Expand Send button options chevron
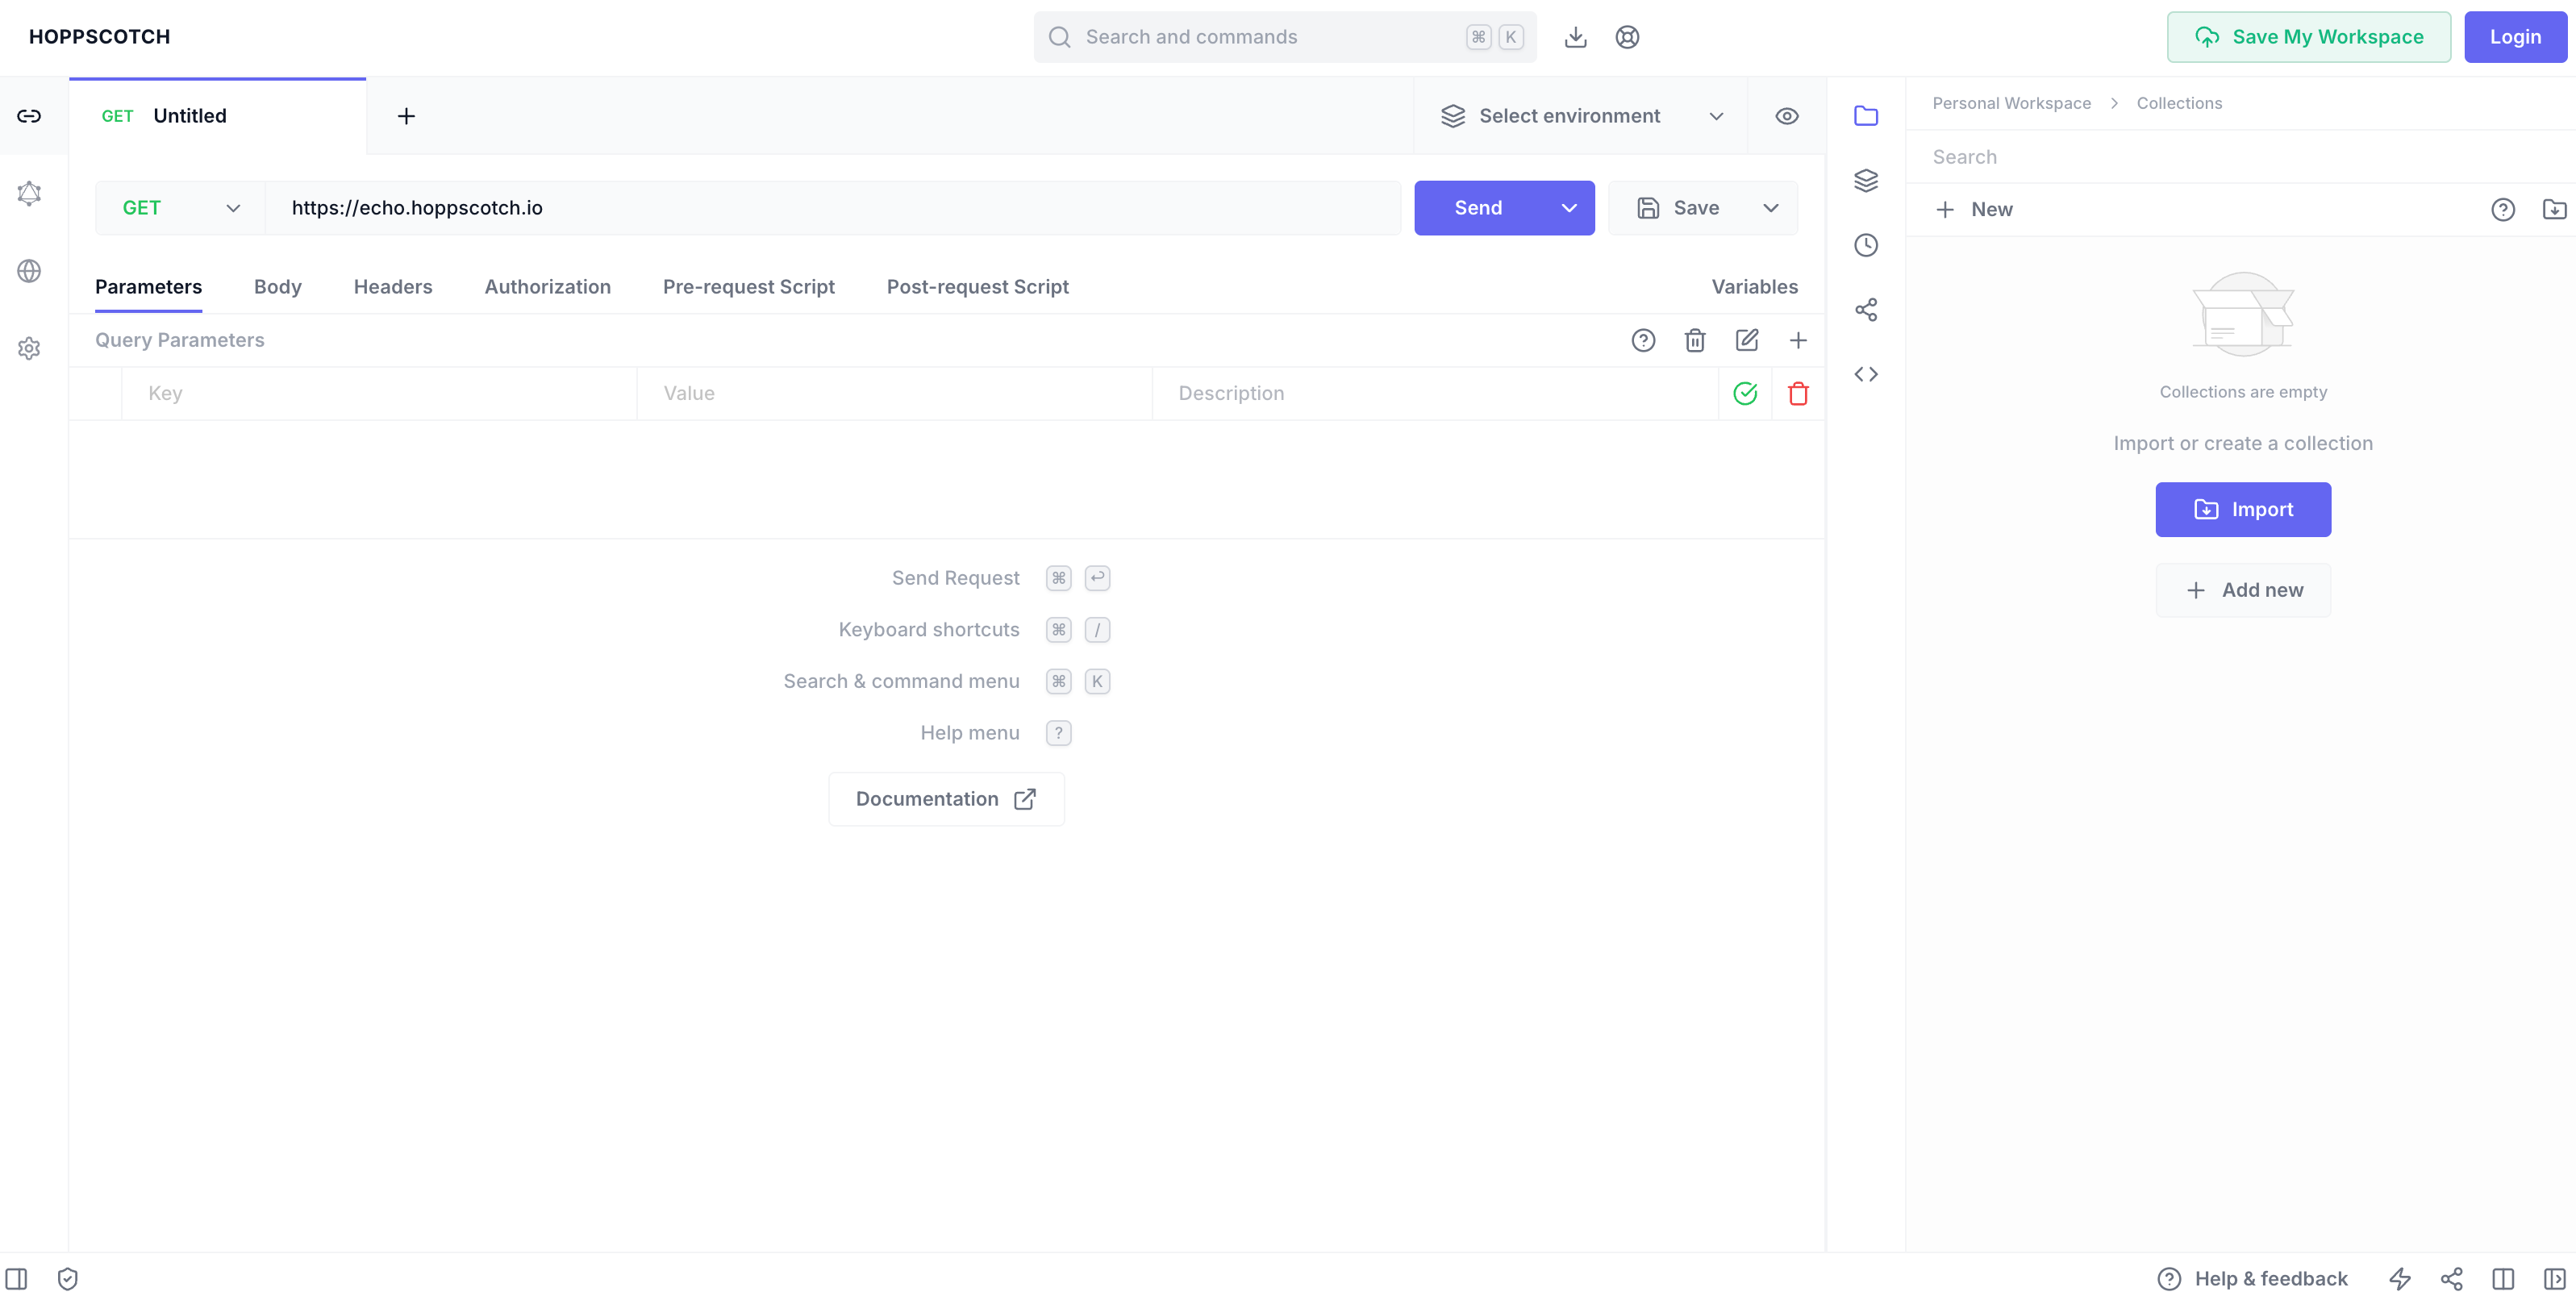 pyautogui.click(x=1568, y=208)
